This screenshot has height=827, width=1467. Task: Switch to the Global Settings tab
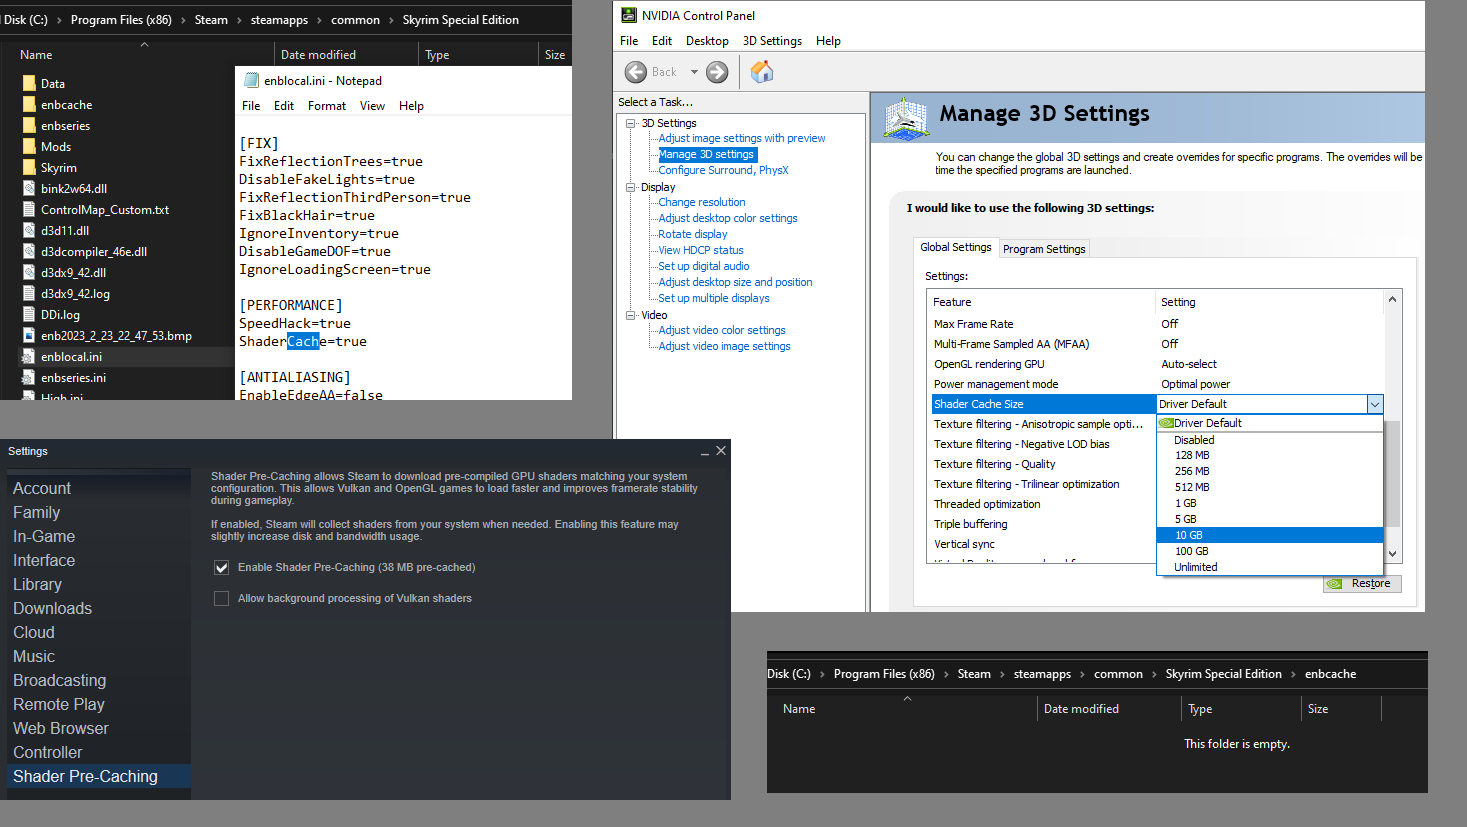(956, 247)
